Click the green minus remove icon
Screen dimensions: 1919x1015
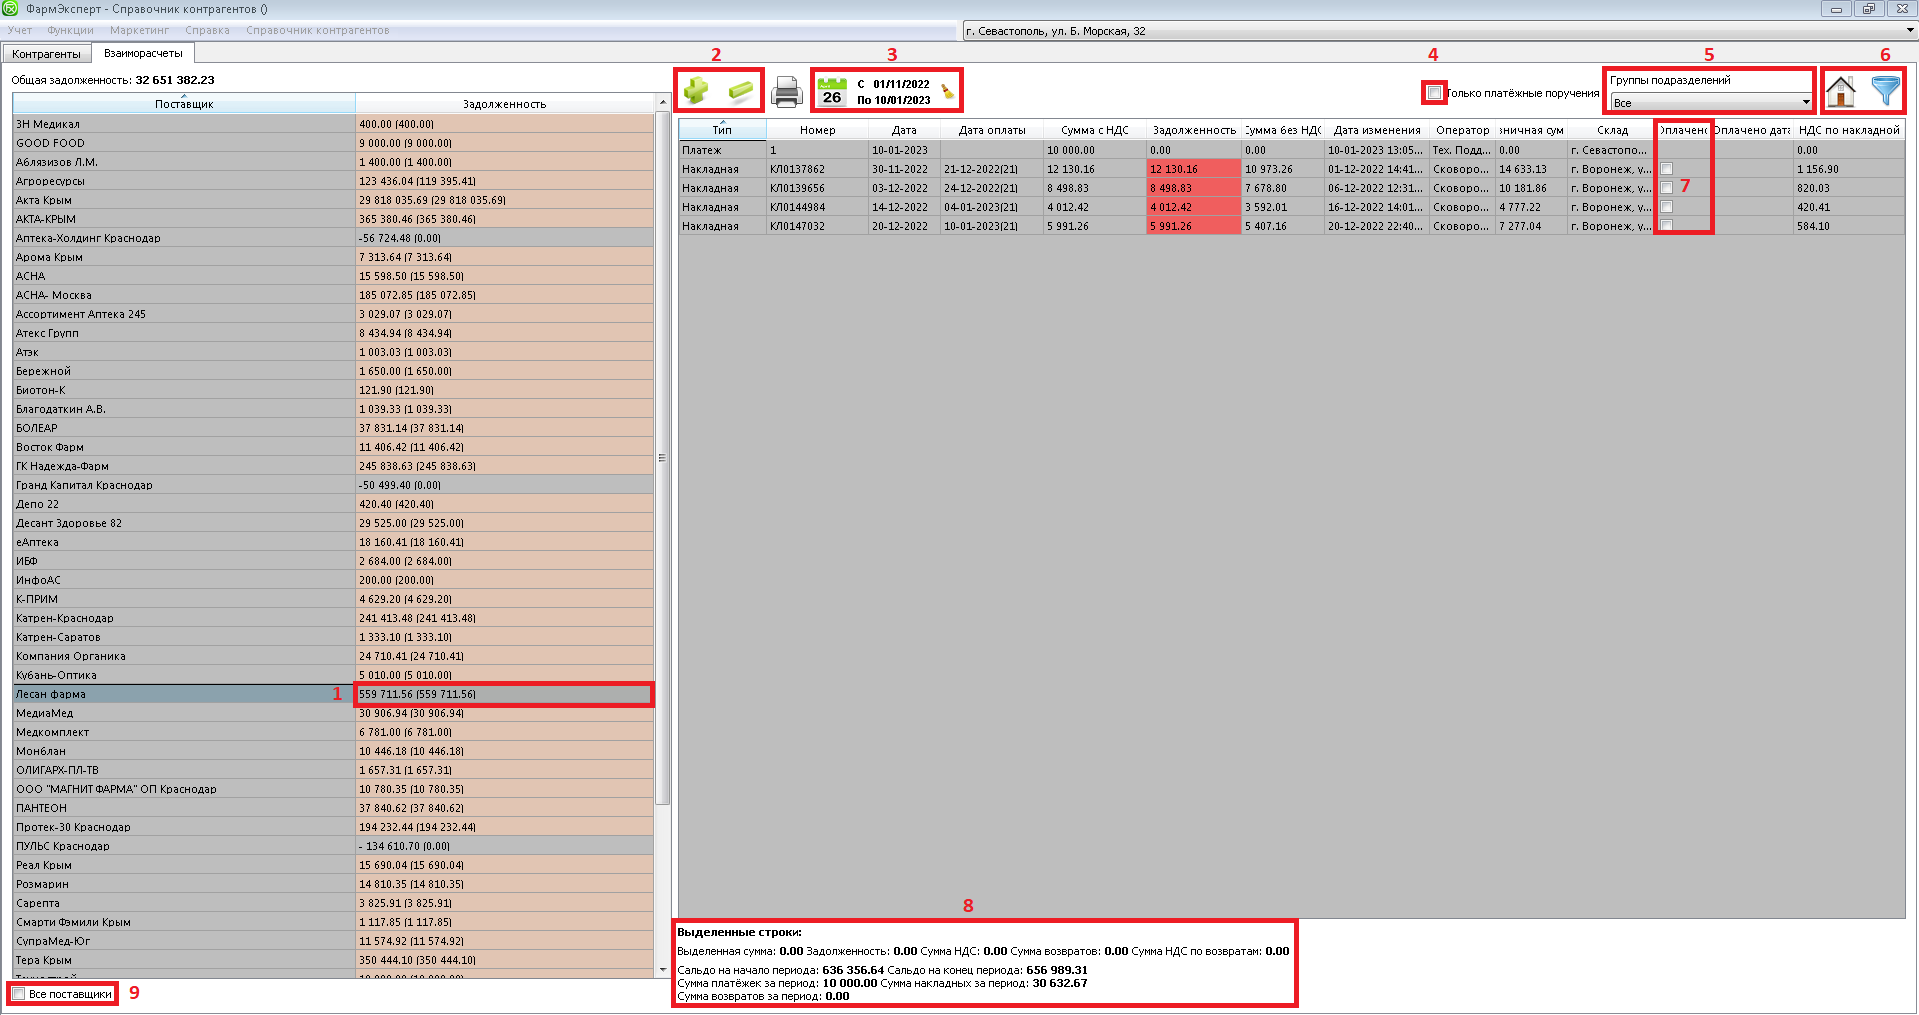click(x=741, y=91)
